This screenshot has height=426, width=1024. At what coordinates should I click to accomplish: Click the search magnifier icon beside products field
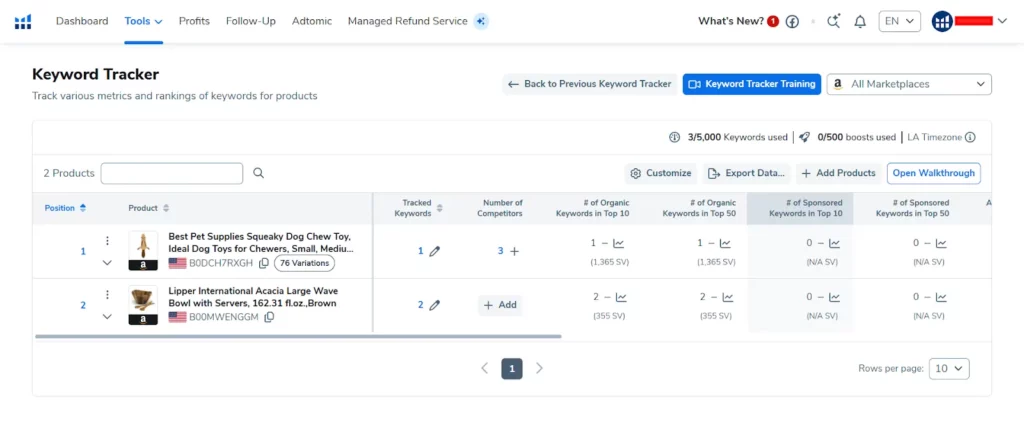259,173
